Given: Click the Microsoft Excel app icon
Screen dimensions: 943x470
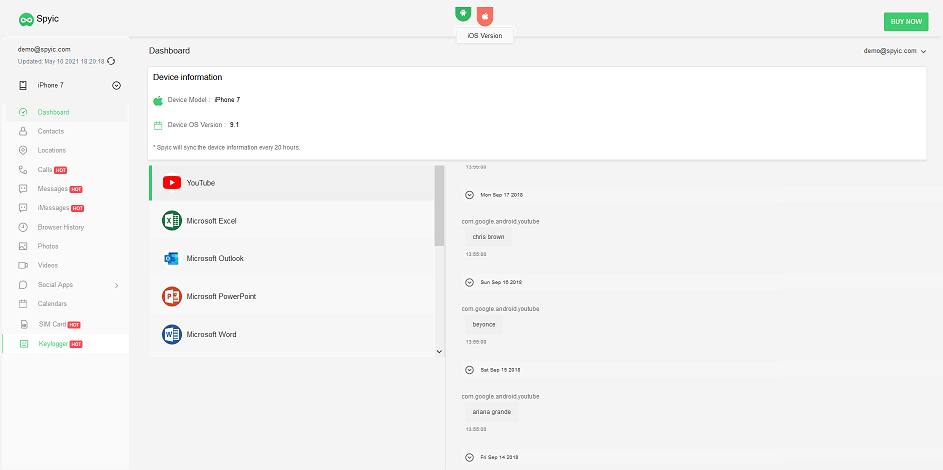Looking at the screenshot, I should pos(171,221).
